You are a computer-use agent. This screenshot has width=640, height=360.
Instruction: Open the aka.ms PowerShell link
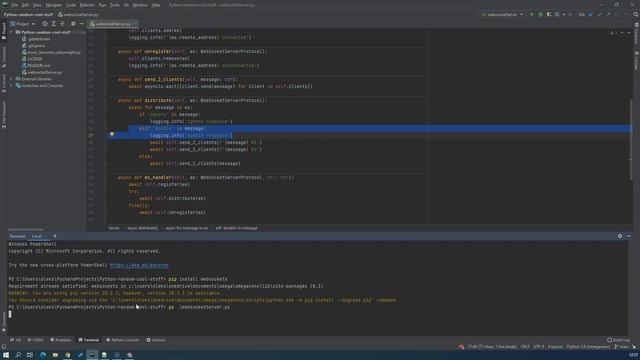(x=139, y=265)
